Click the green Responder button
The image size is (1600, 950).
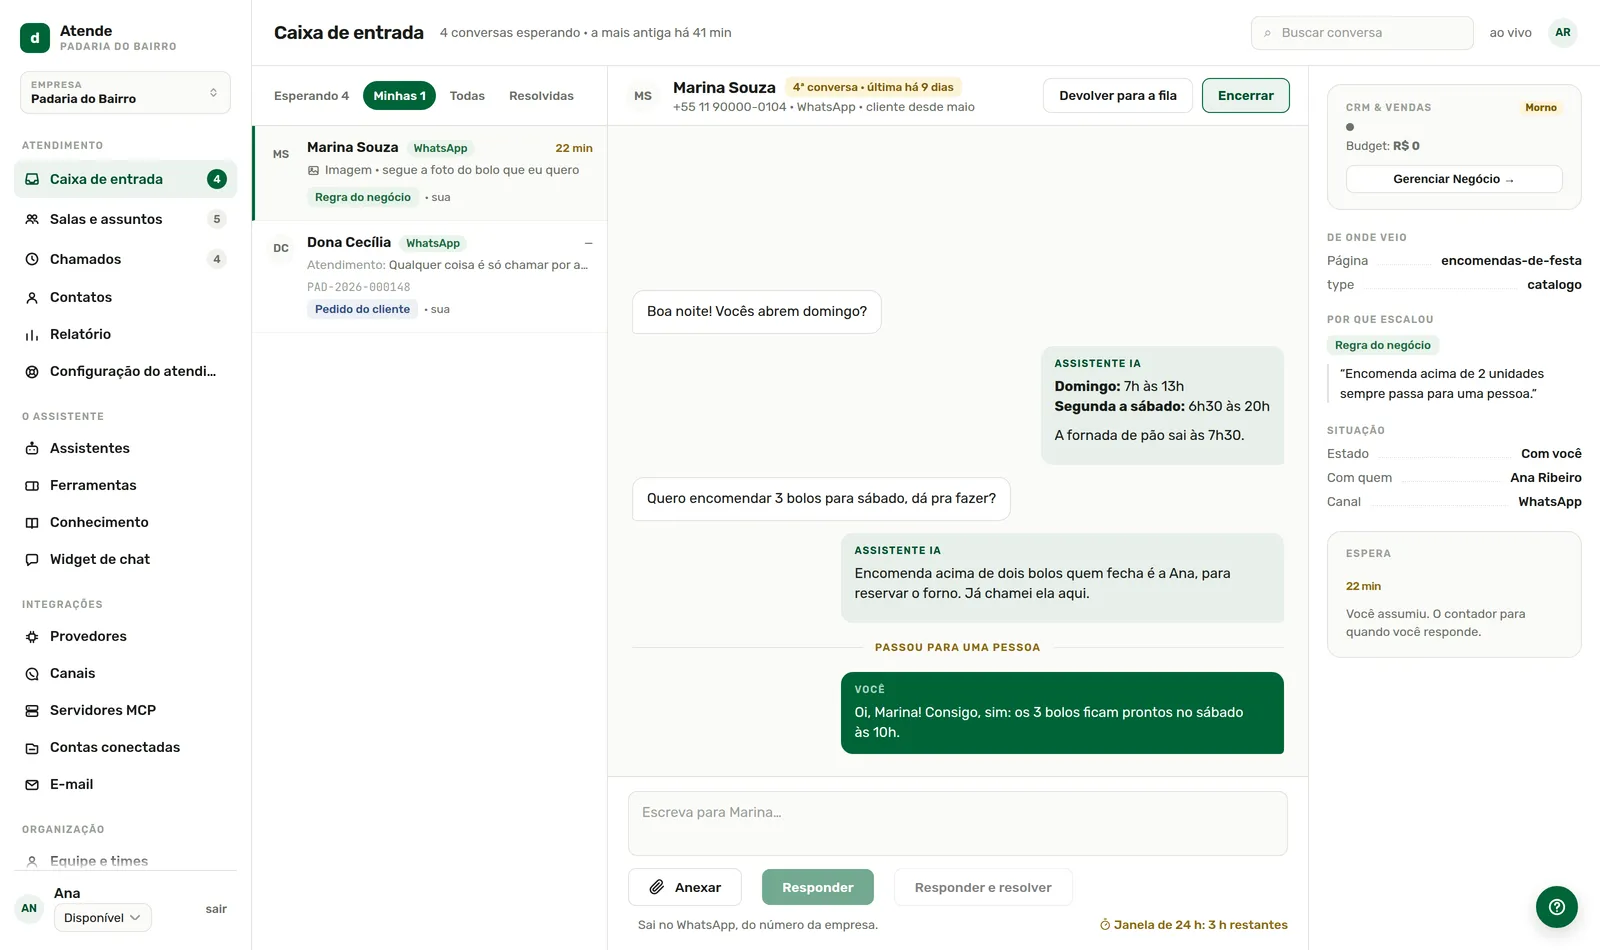tap(818, 887)
